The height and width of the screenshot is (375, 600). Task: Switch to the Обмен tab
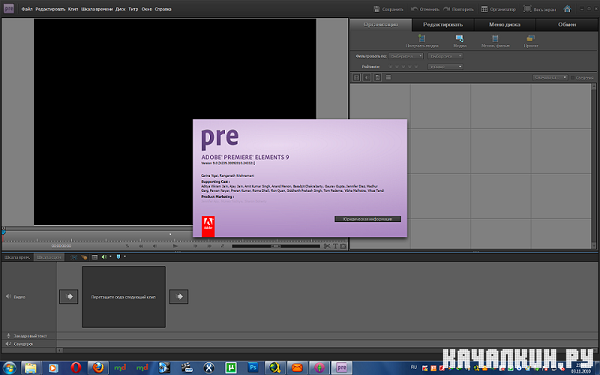567,24
